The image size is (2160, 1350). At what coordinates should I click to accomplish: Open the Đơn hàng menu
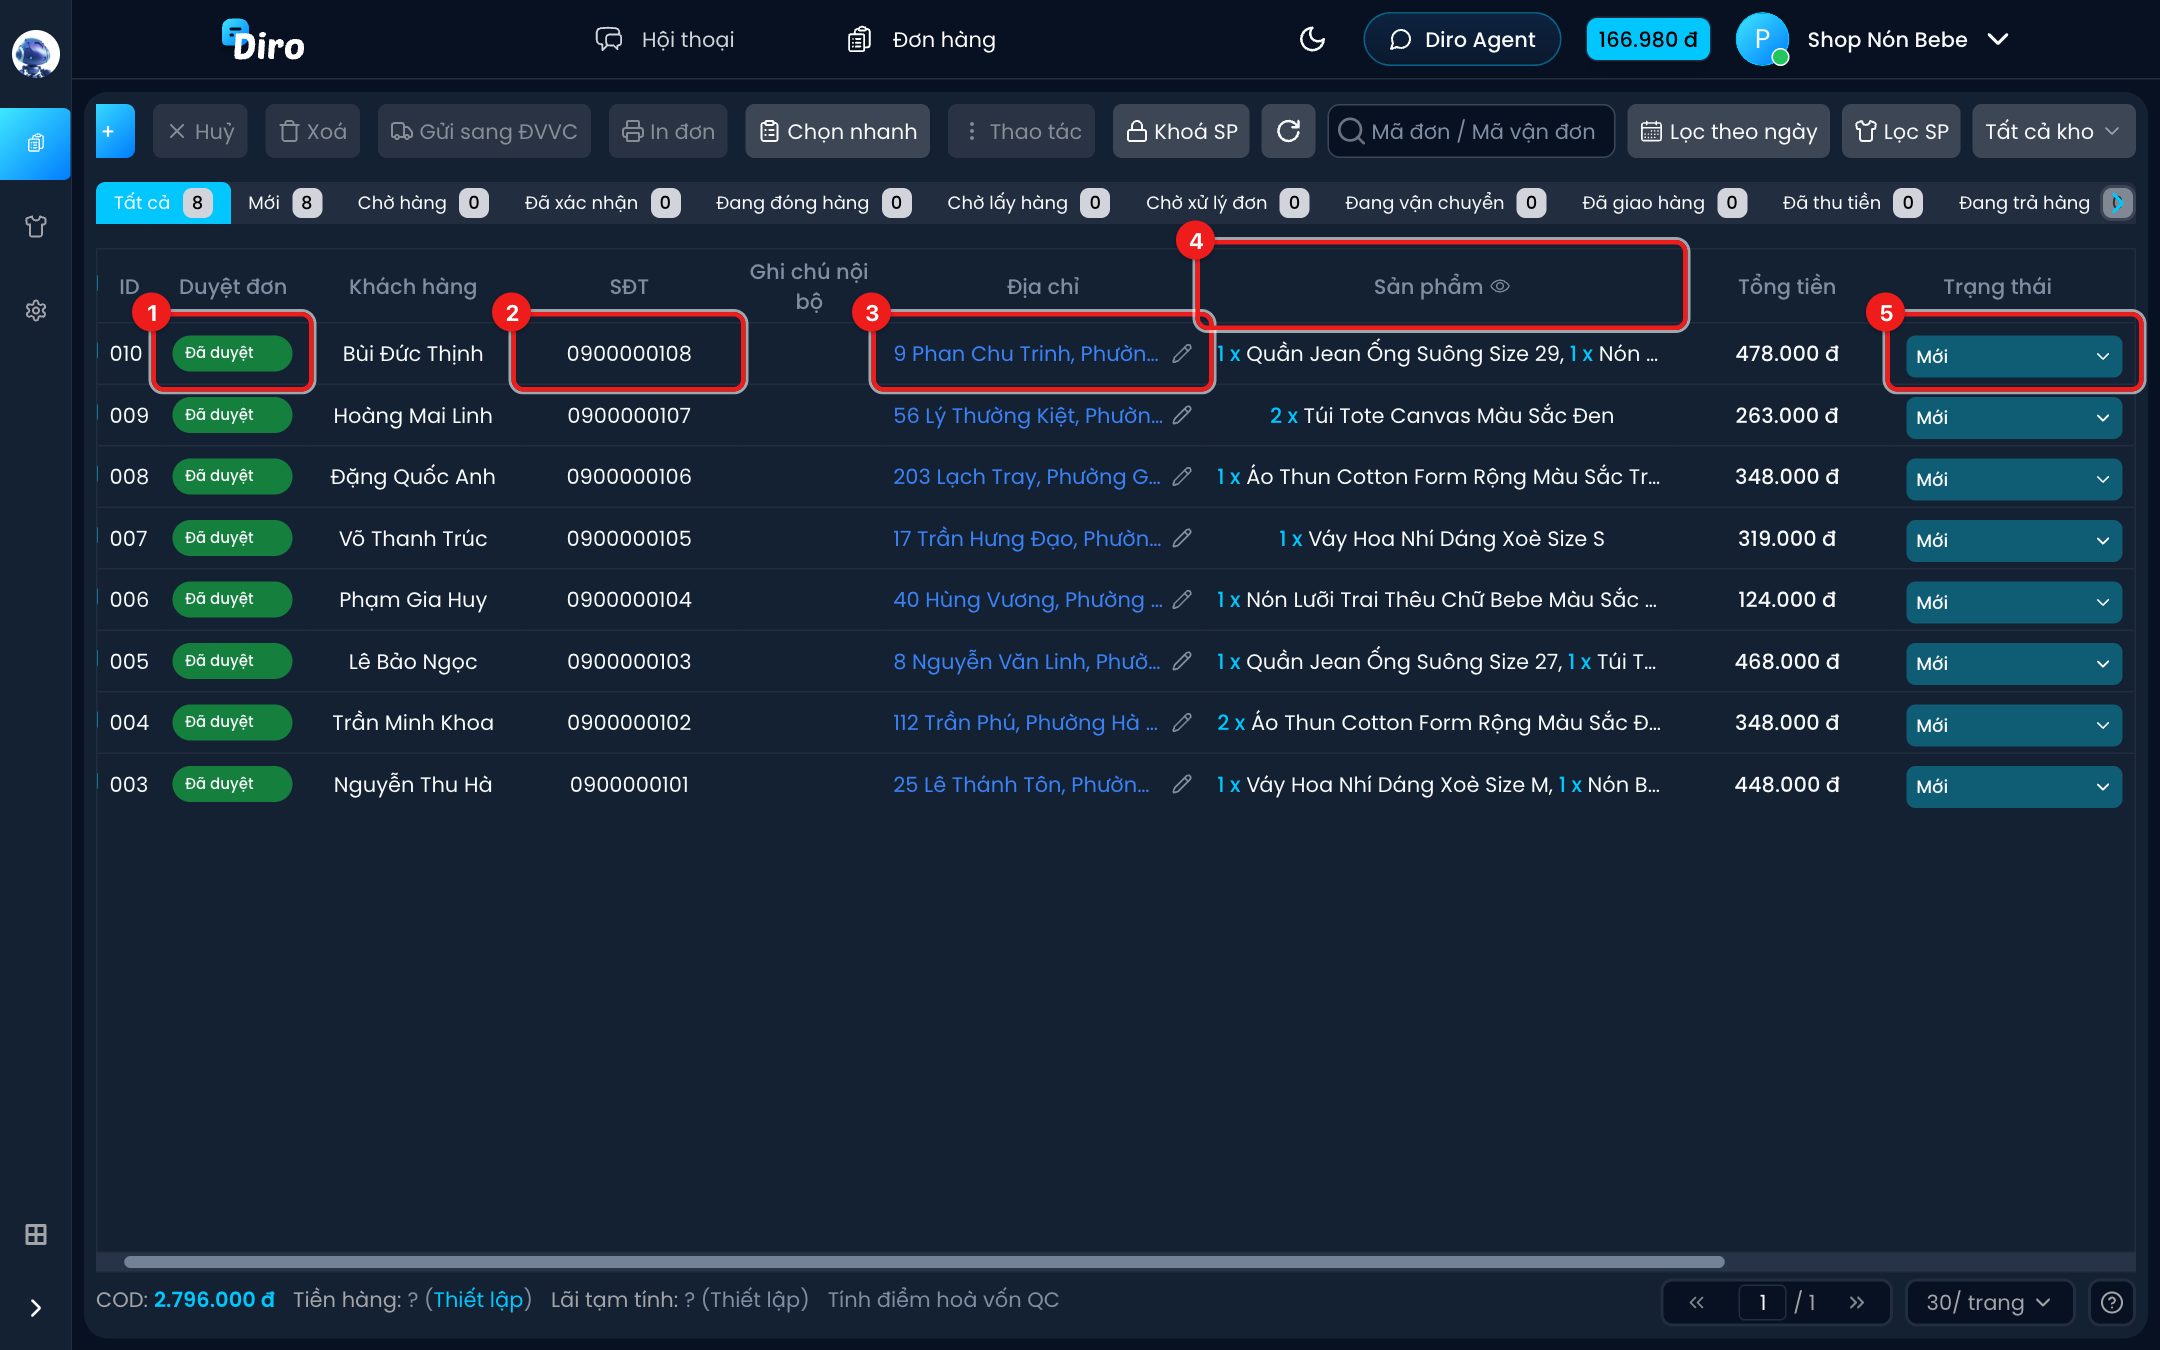(921, 40)
